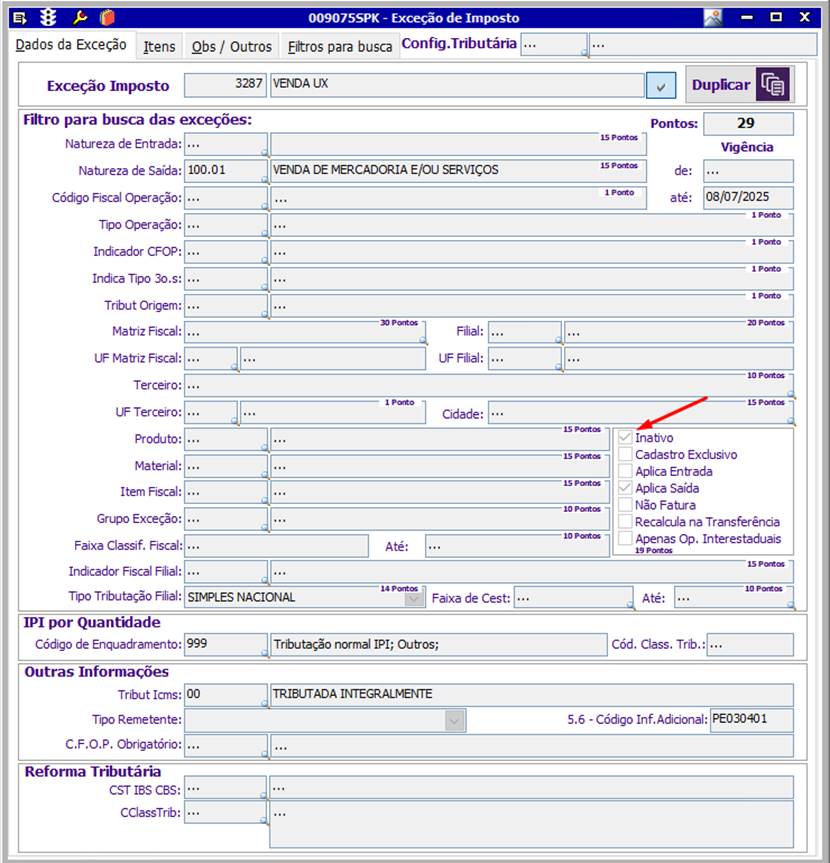Open lookup for Material code field

click(264, 475)
